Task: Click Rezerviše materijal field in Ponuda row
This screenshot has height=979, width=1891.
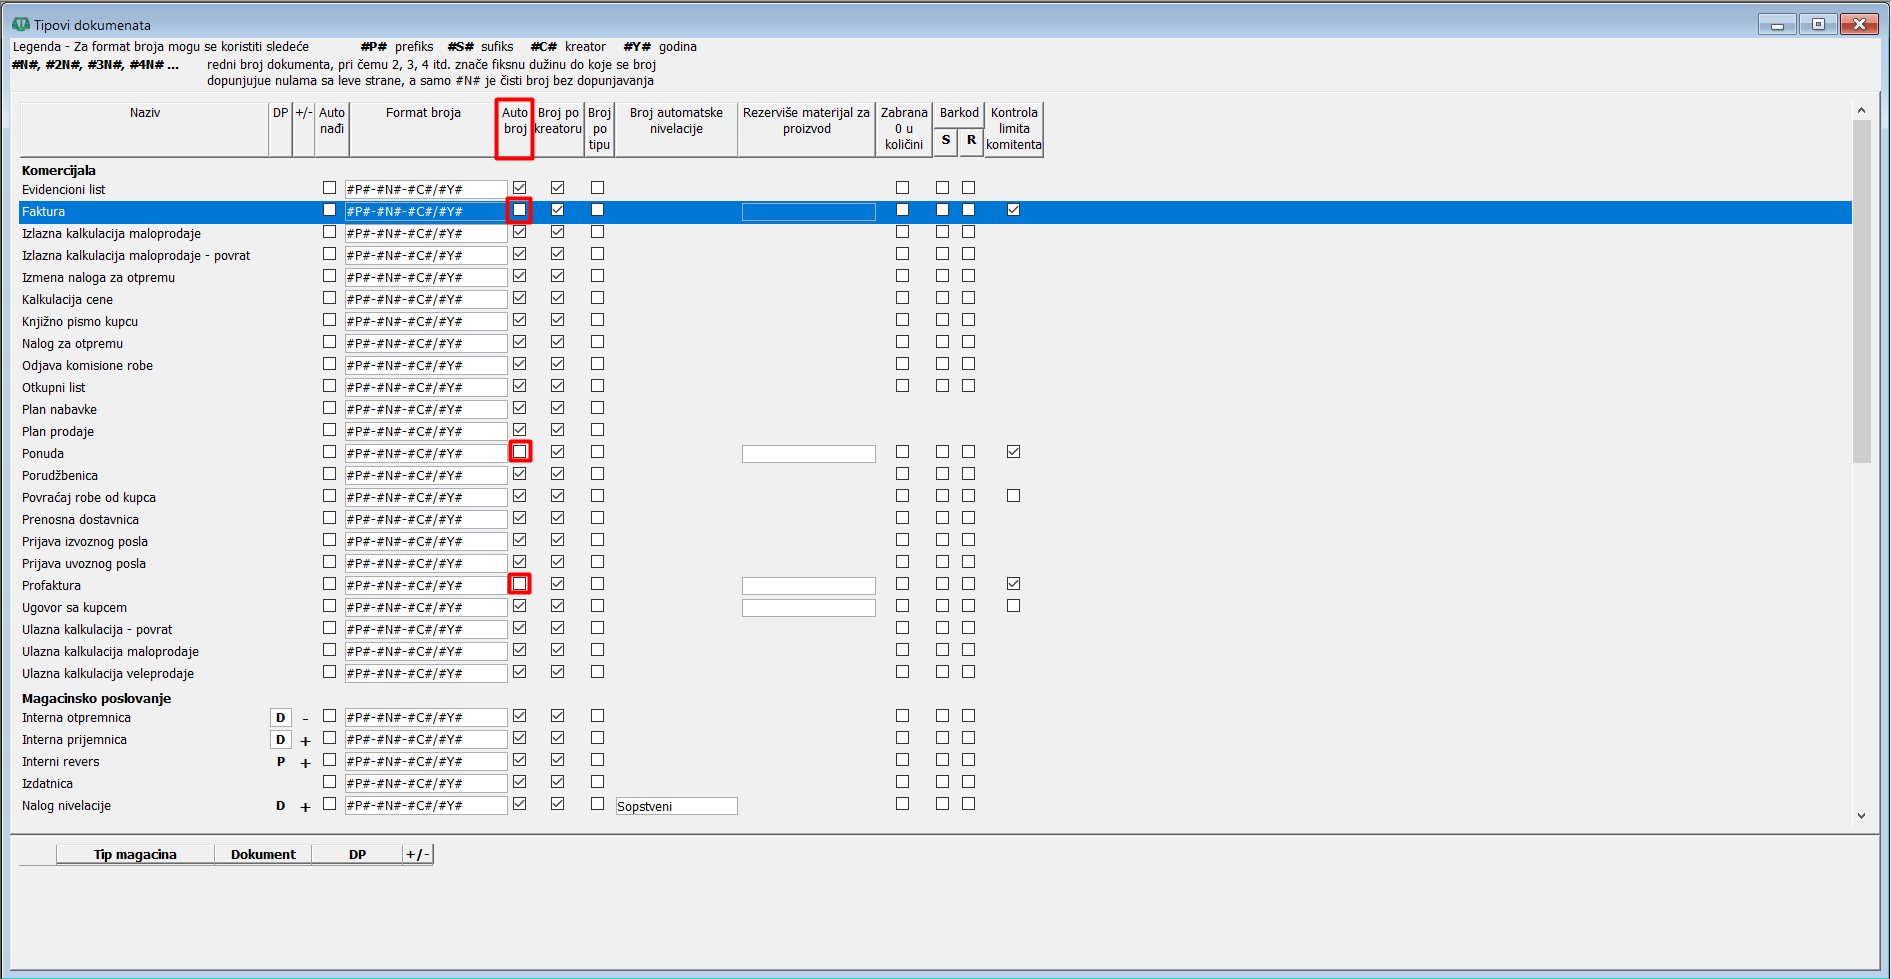Action: [808, 454]
